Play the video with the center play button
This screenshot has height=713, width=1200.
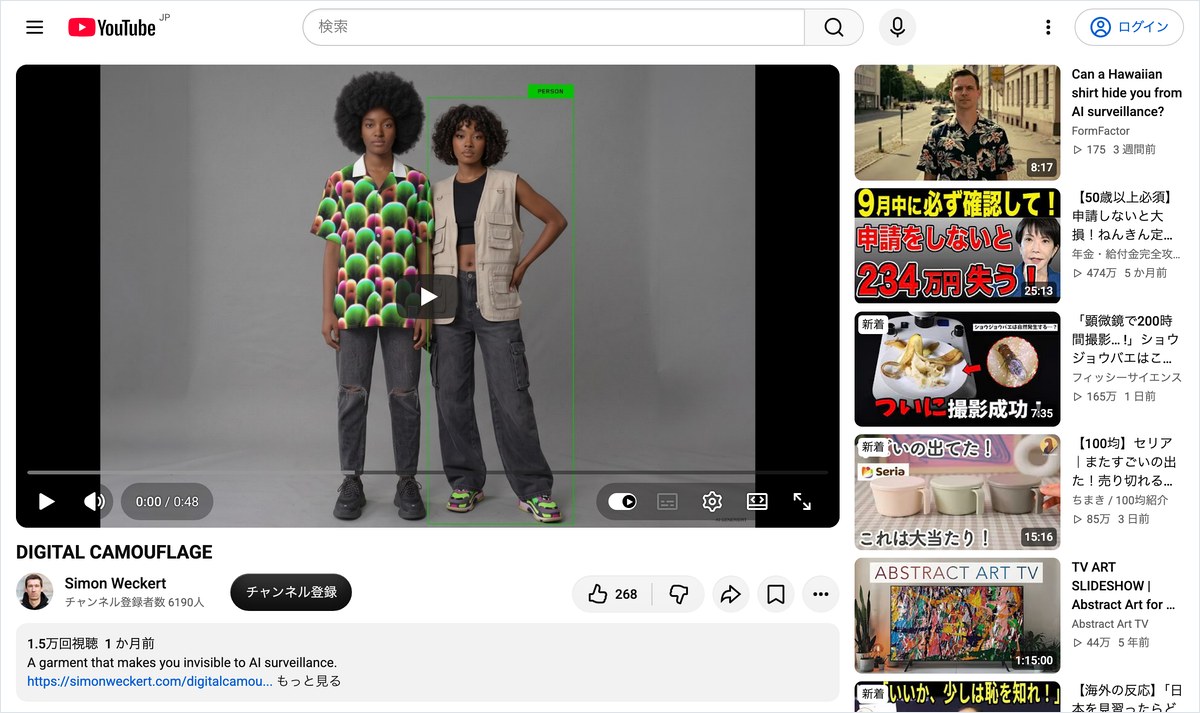point(428,296)
